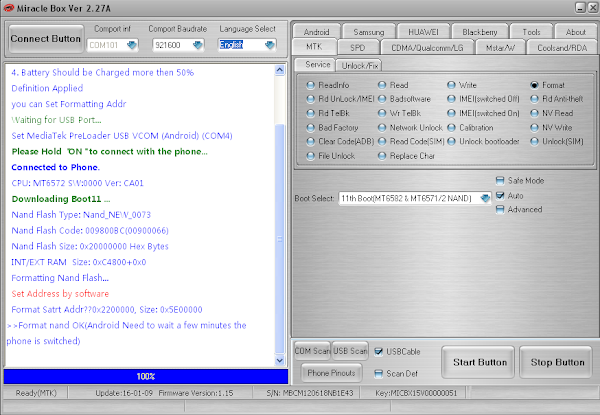Select the Write radio option
600x415 pixels.
click(x=452, y=85)
